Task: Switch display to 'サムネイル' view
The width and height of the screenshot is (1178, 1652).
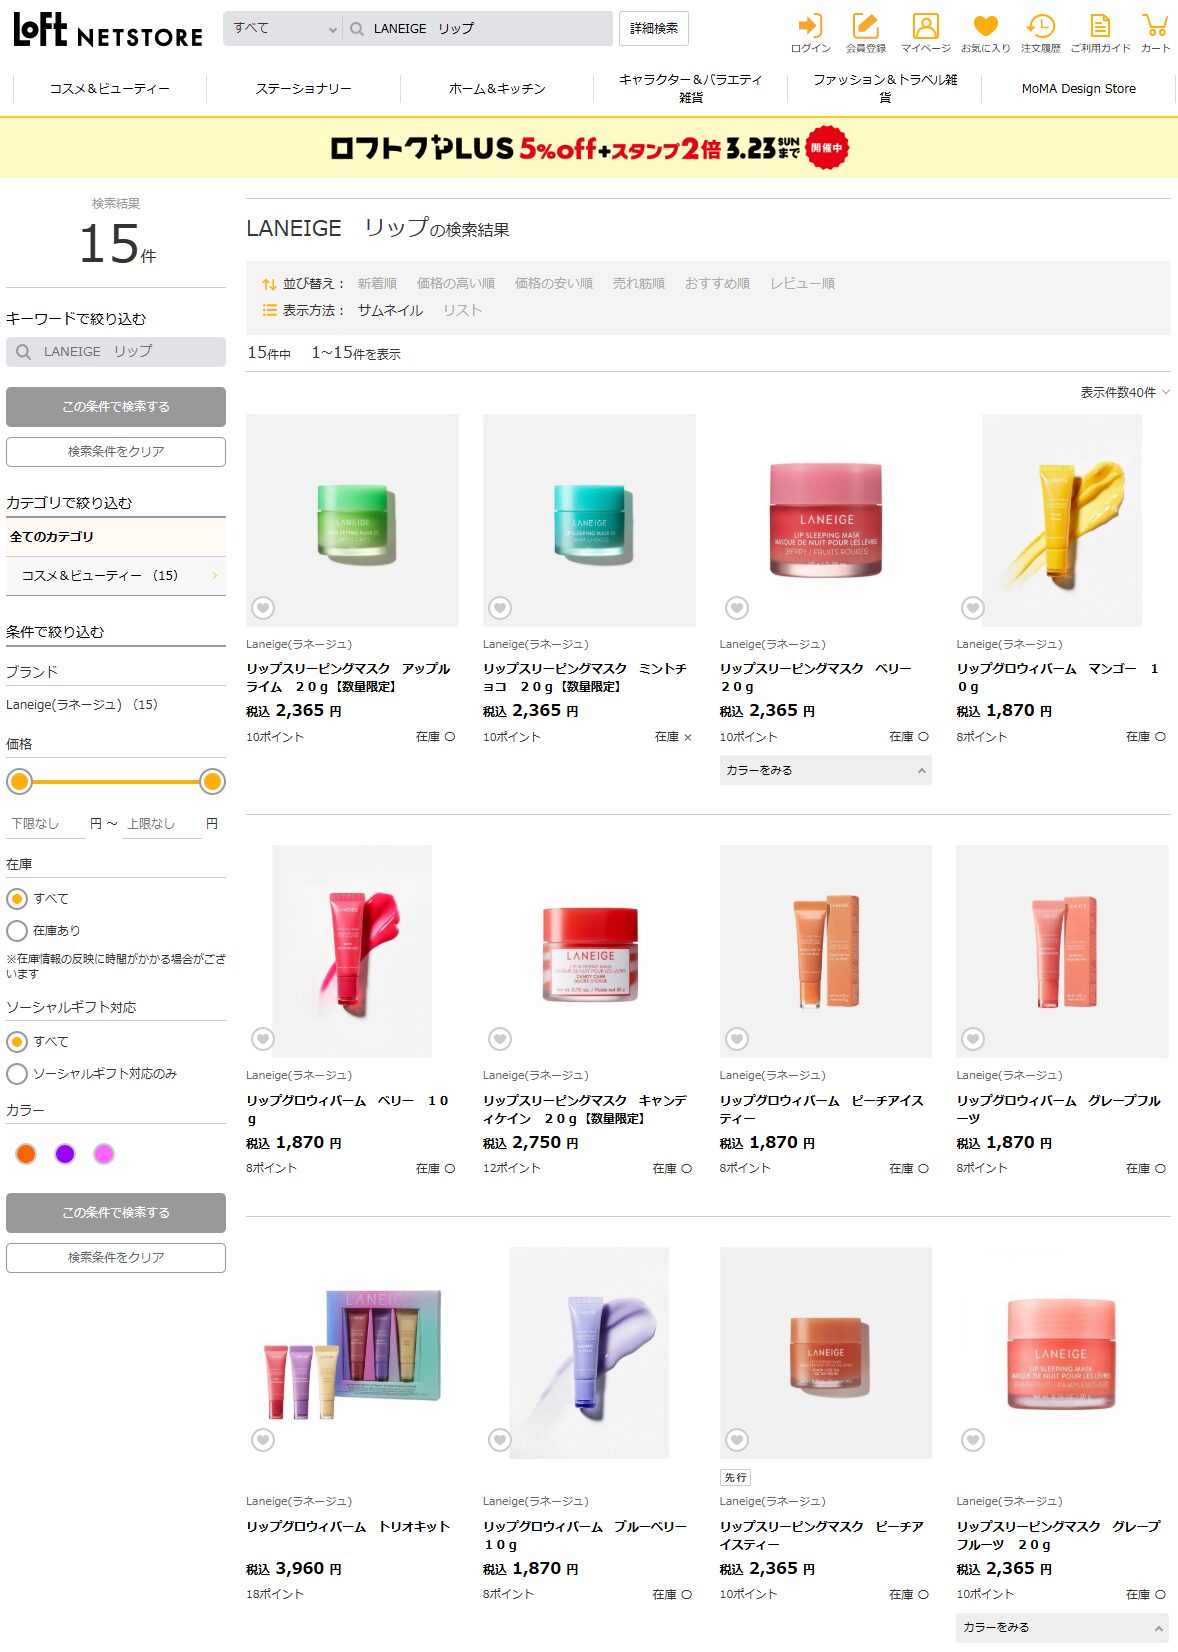Action: coord(390,311)
